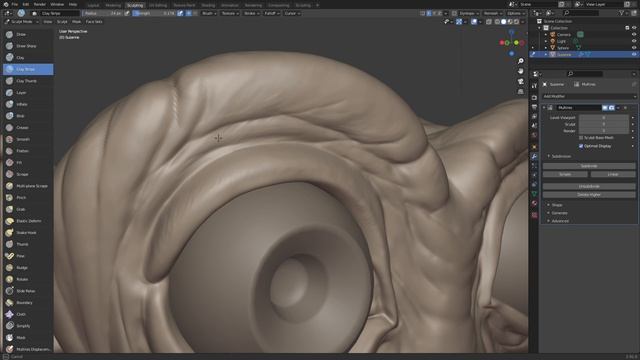Click the Unsubdivide button

[589, 187]
